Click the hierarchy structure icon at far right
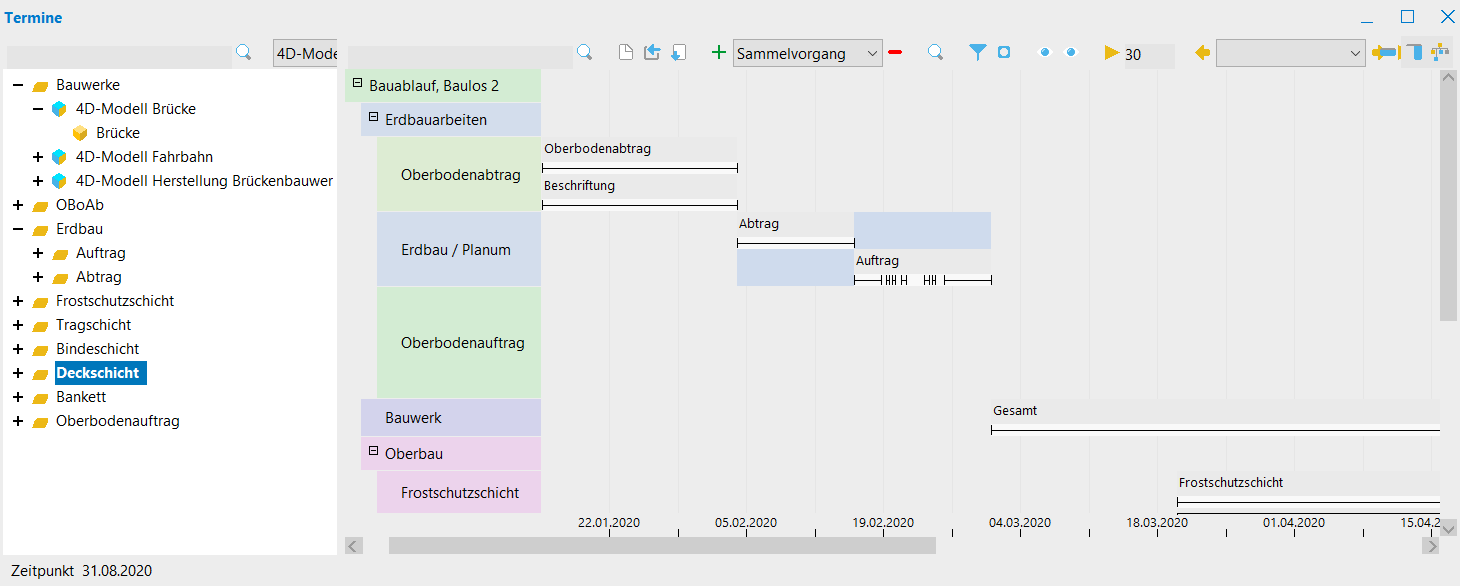 click(1440, 53)
